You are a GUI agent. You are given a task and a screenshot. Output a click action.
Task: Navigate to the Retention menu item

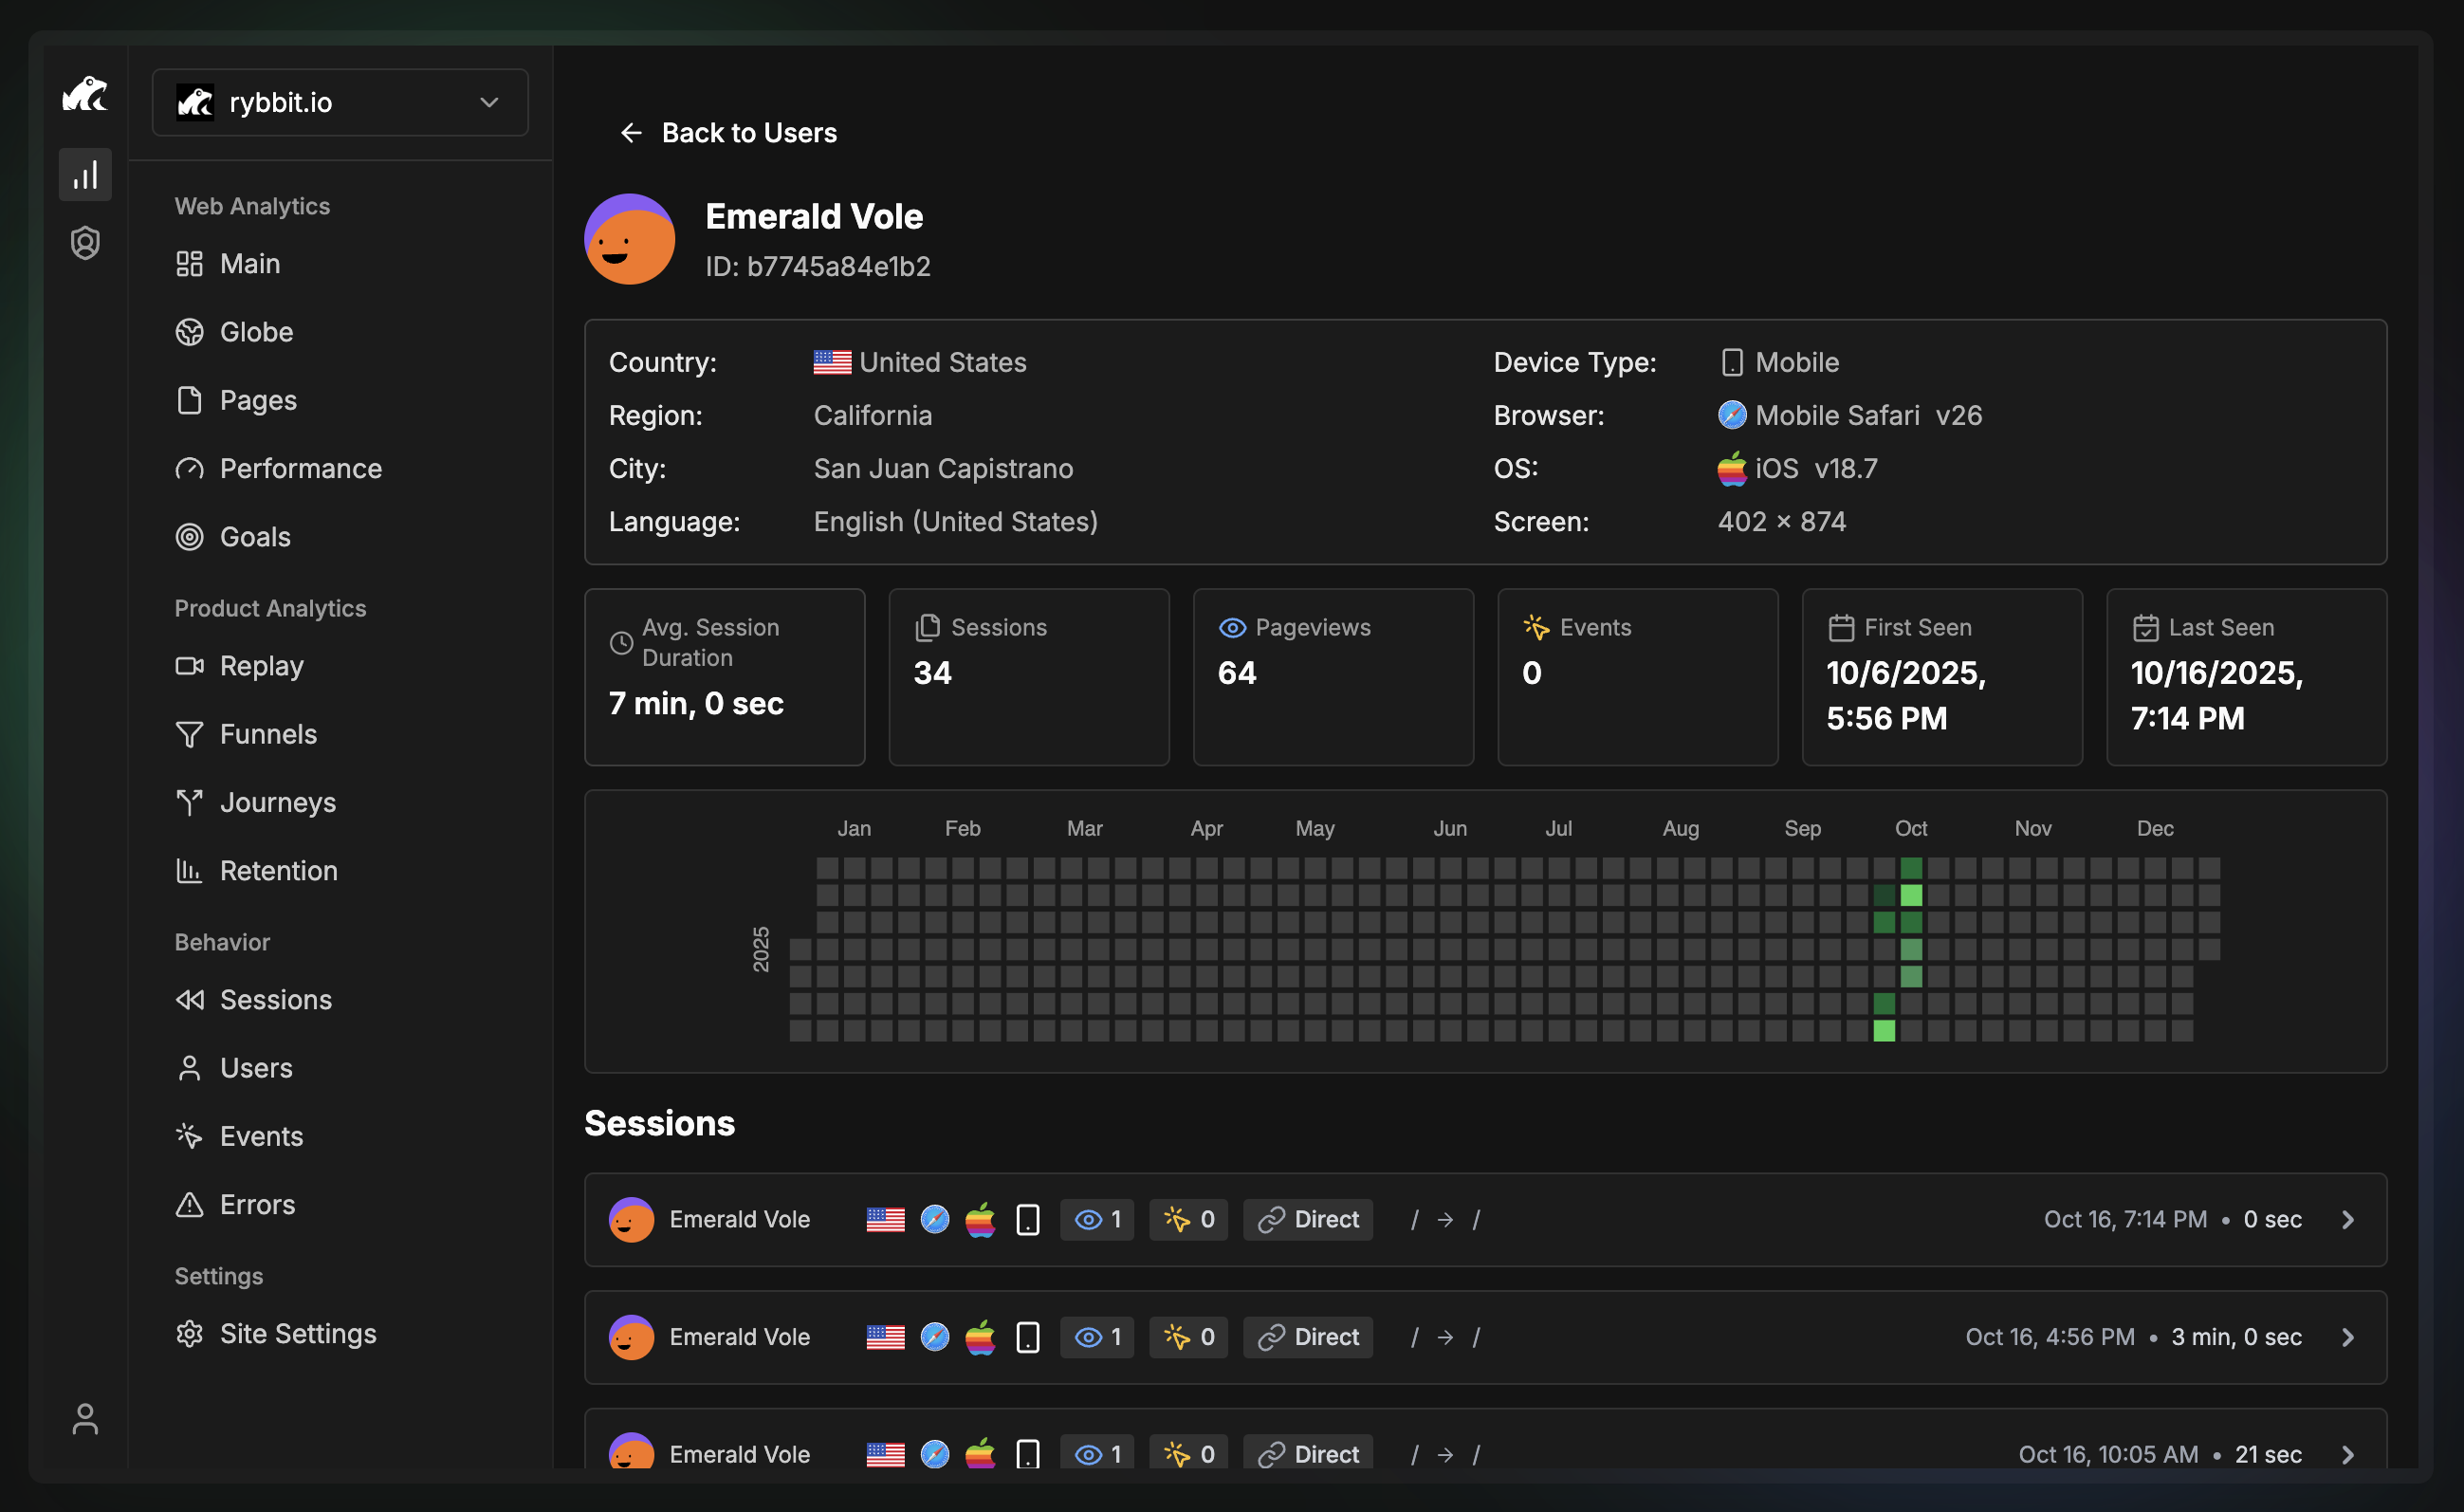[x=278, y=871]
